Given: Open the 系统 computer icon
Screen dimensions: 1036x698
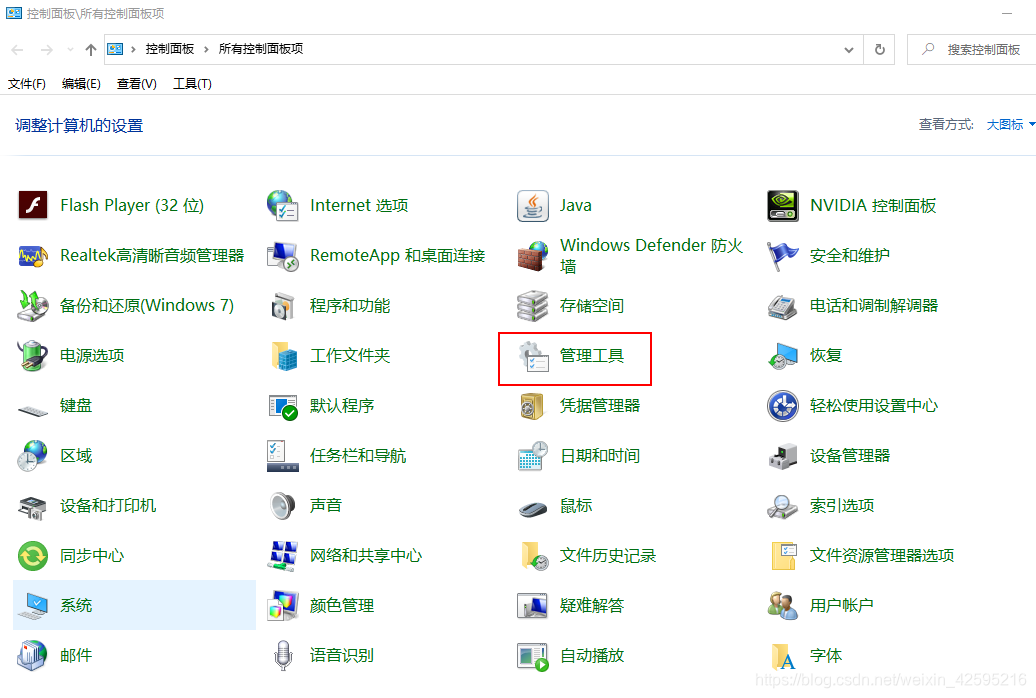Looking at the screenshot, I should [33, 605].
